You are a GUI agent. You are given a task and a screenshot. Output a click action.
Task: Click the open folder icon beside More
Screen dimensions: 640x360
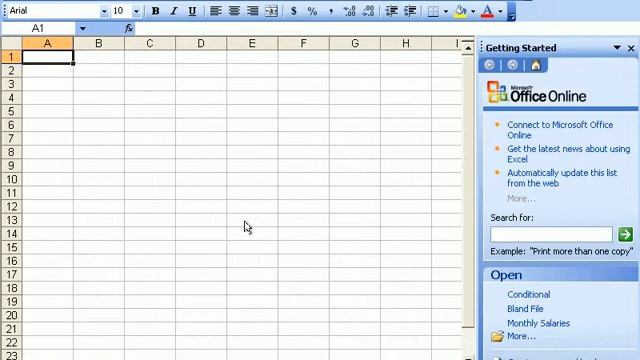(x=498, y=336)
